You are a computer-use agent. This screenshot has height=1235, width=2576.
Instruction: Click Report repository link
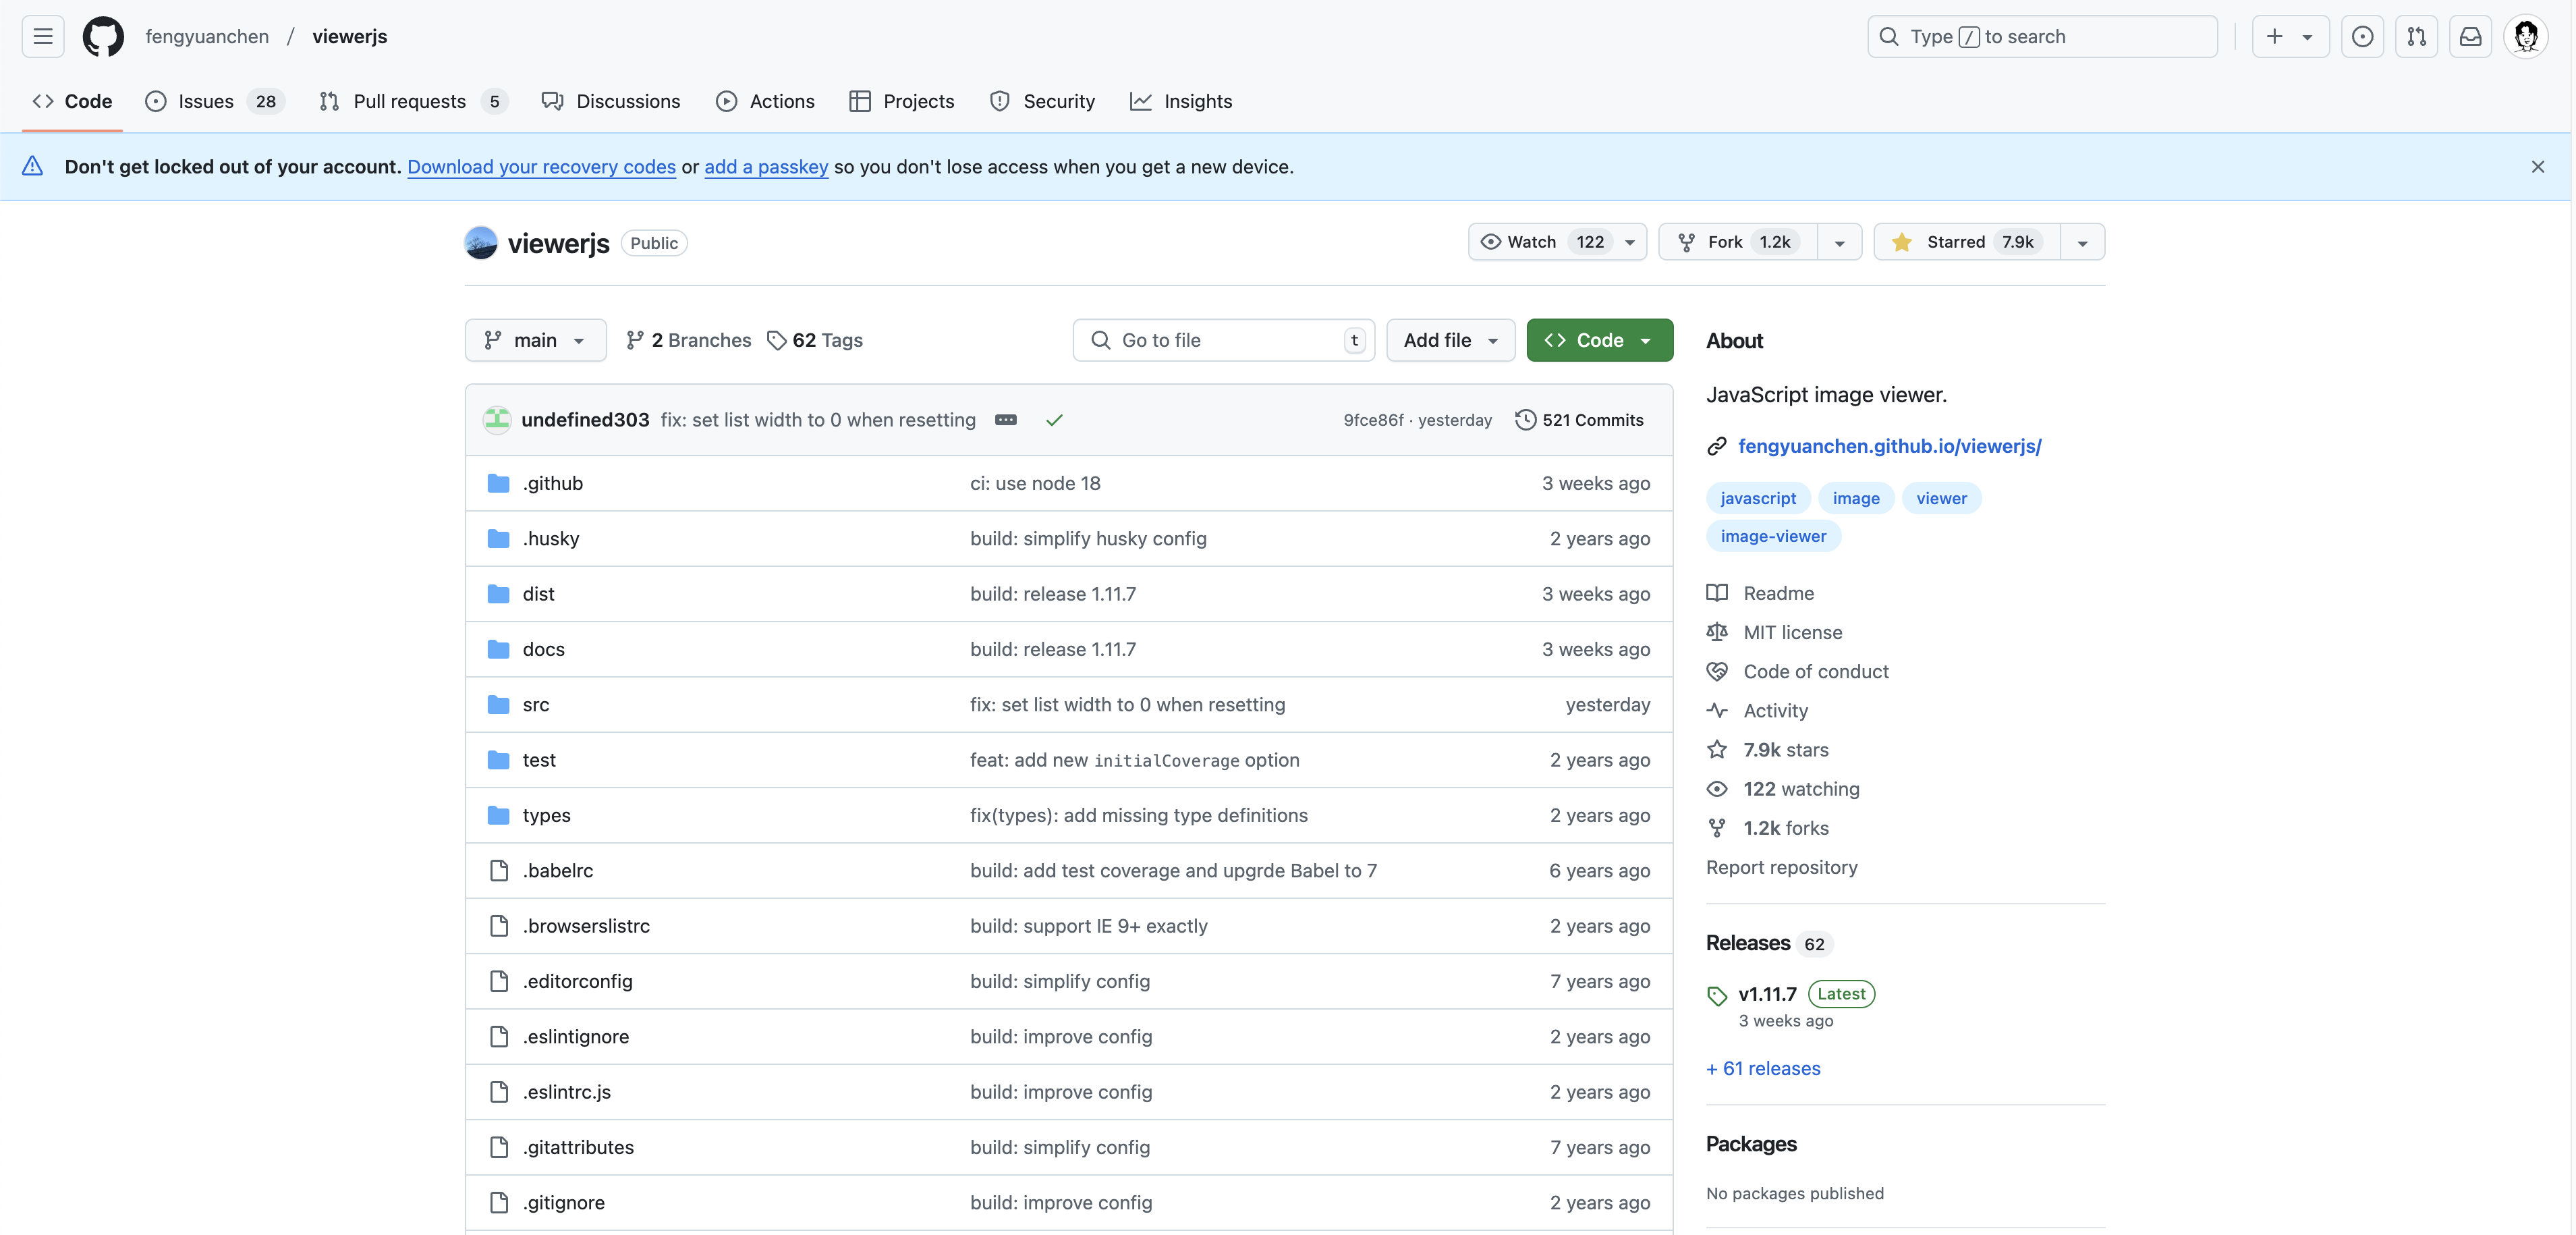(x=1781, y=867)
